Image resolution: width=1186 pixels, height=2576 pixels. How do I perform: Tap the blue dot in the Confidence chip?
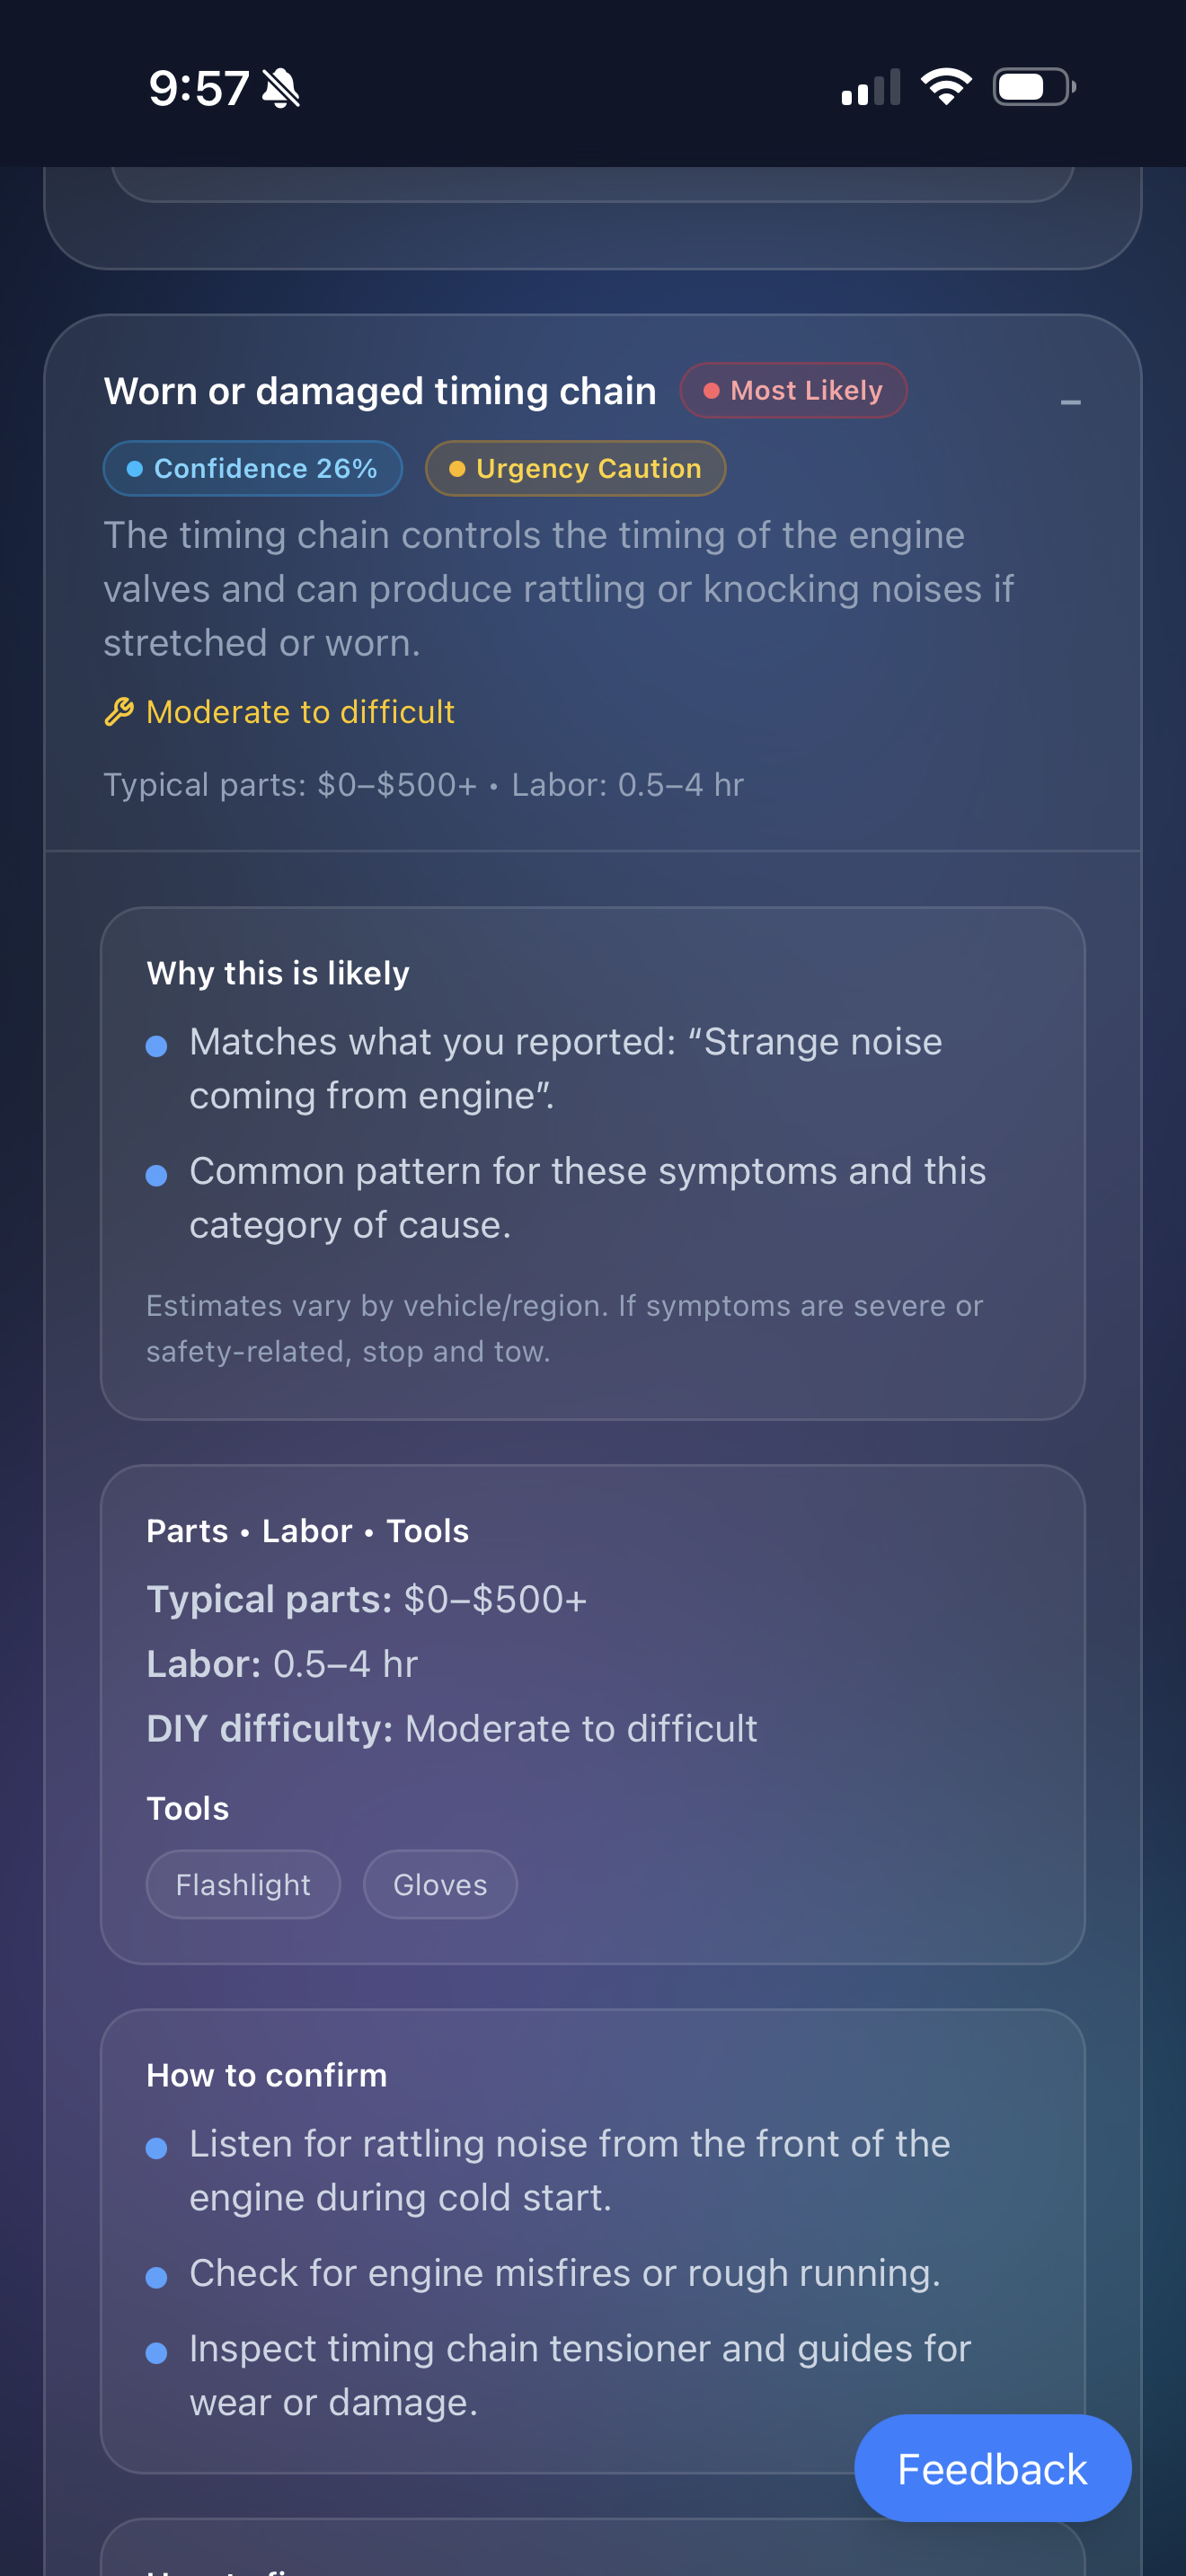[x=134, y=467]
